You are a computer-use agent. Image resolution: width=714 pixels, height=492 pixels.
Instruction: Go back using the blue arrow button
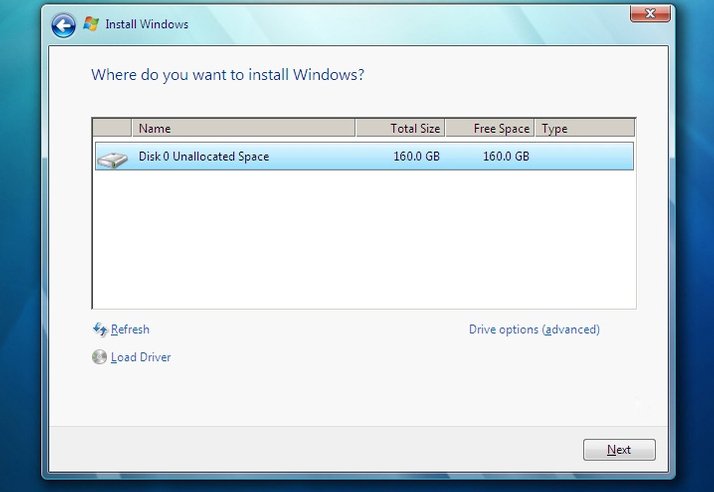tap(63, 25)
